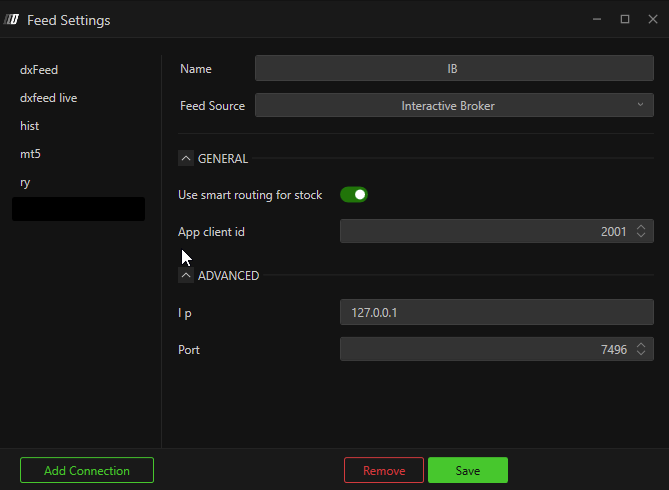
Task: Select the ry connection entry
Action: tap(26, 182)
